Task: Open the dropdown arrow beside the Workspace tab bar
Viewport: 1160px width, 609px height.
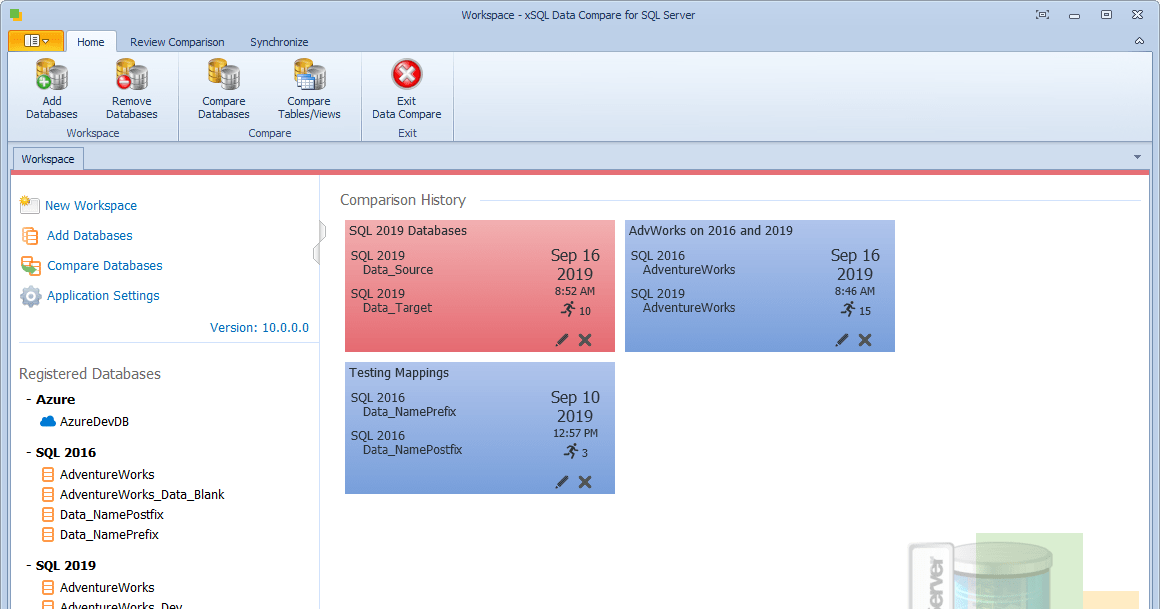Action: coord(1137,157)
